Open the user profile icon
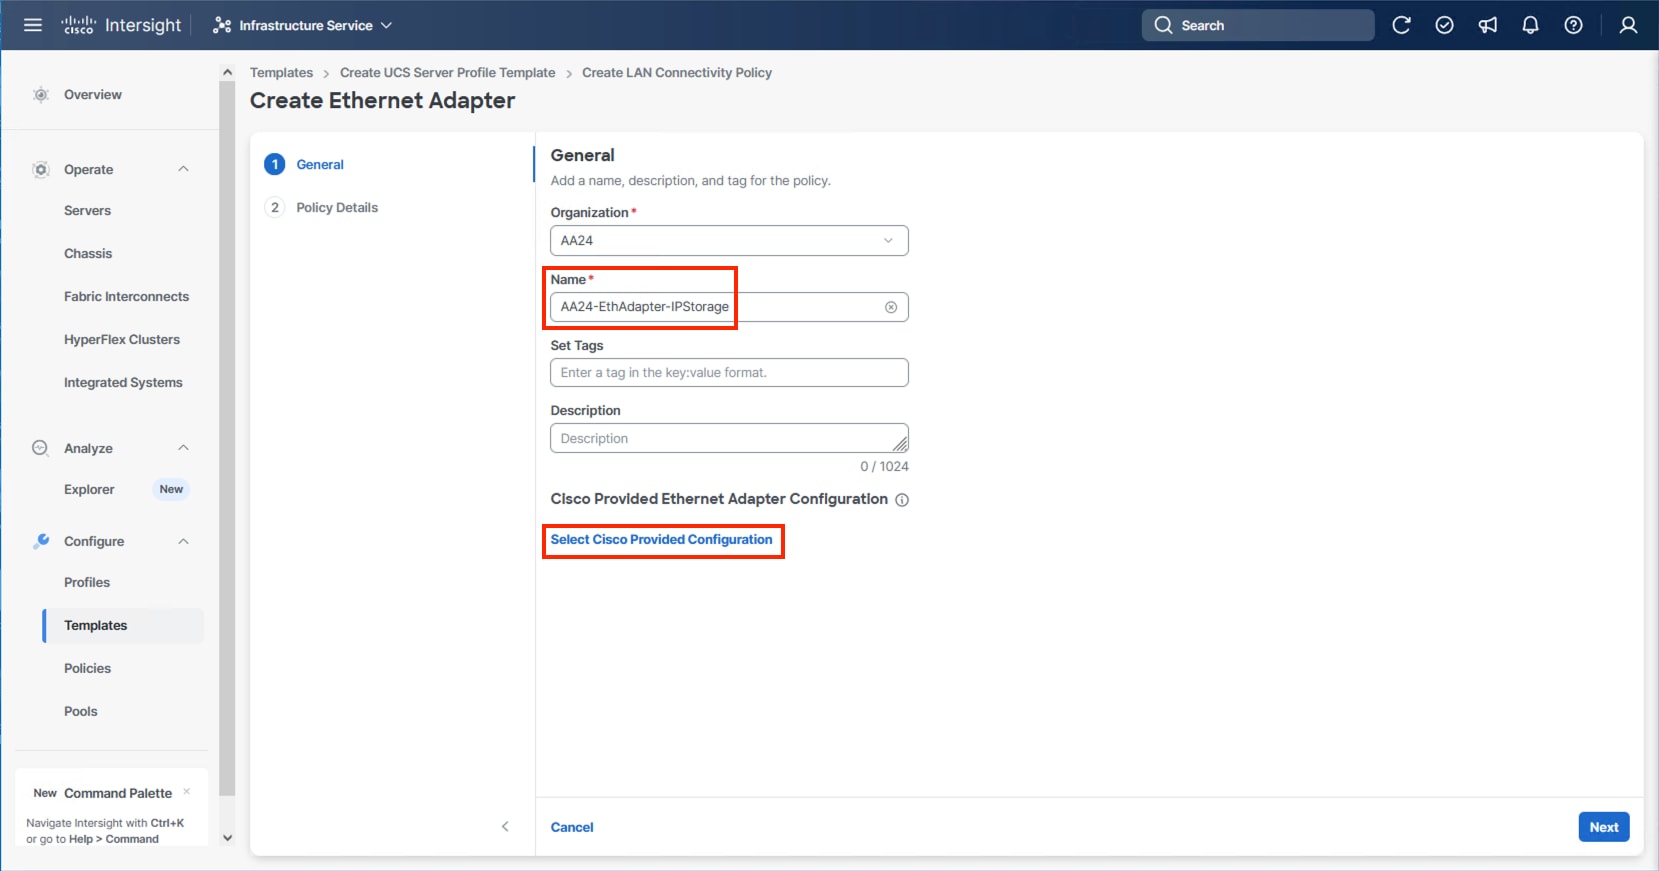1659x871 pixels. [1628, 25]
